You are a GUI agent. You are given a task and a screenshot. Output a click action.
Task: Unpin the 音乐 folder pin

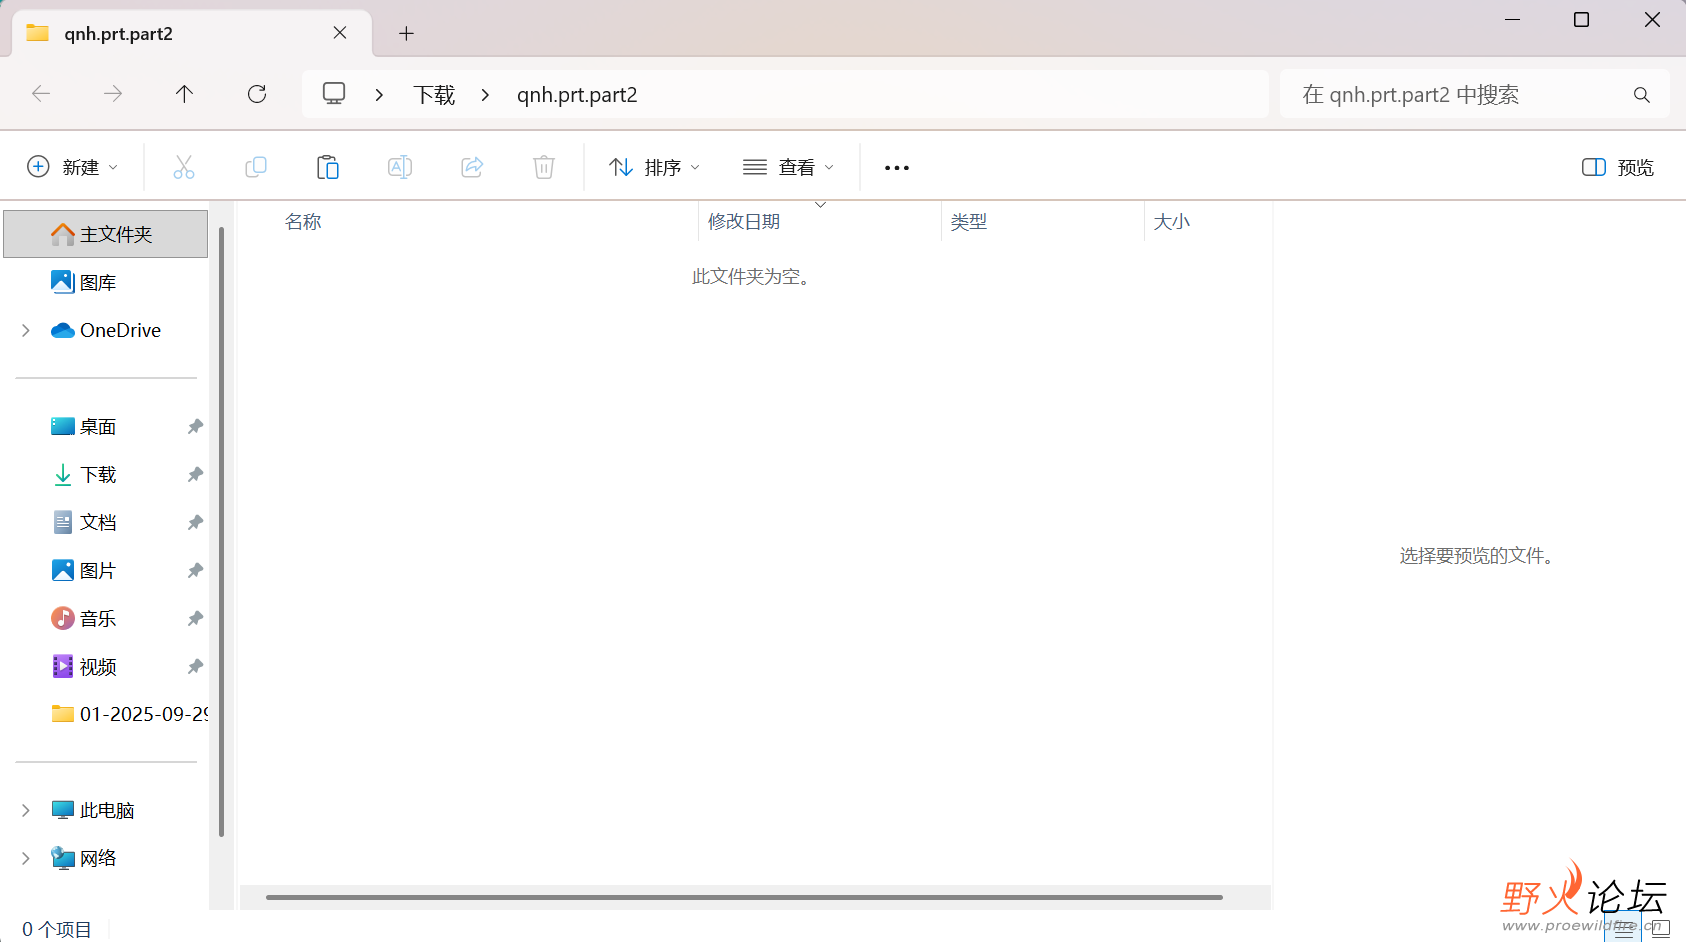click(x=194, y=618)
